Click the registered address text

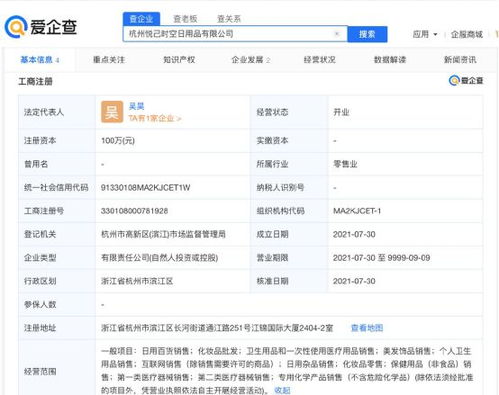[217, 328]
